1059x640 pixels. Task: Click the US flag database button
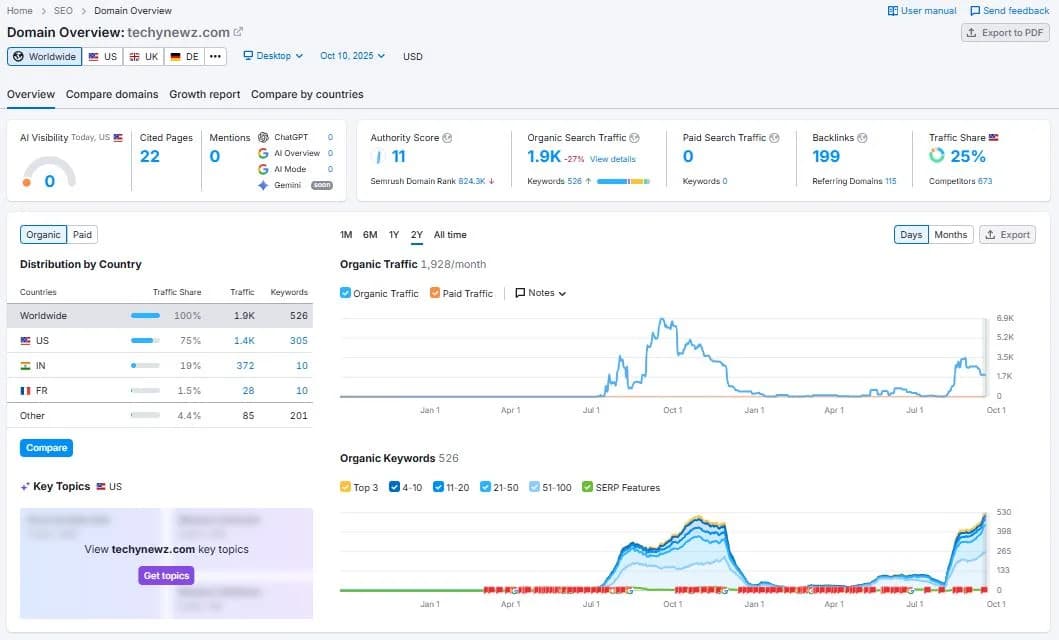[103, 57]
